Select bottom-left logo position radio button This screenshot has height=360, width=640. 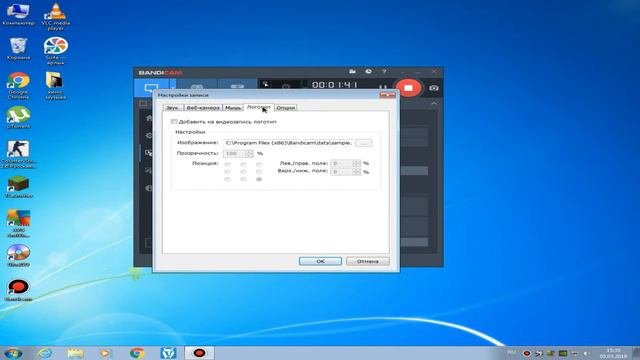tap(228, 179)
